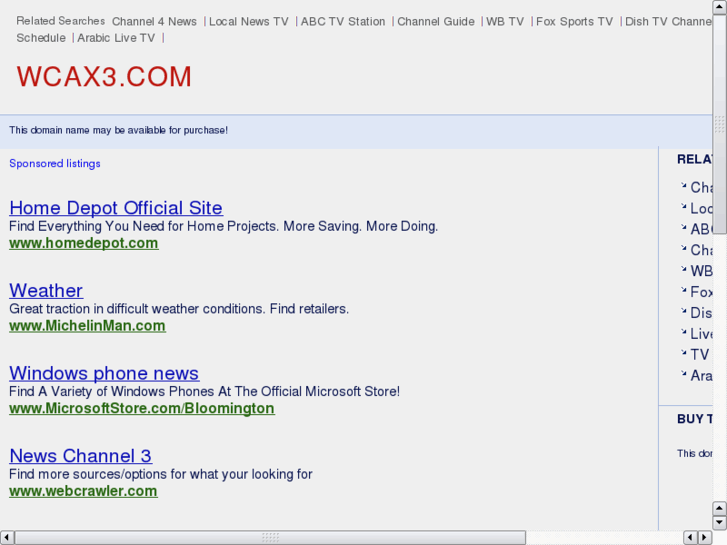Image resolution: width=727 pixels, height=545 pixels.
Task: Click the WCAX3.COM site title
Action: [x=104, y=77]
